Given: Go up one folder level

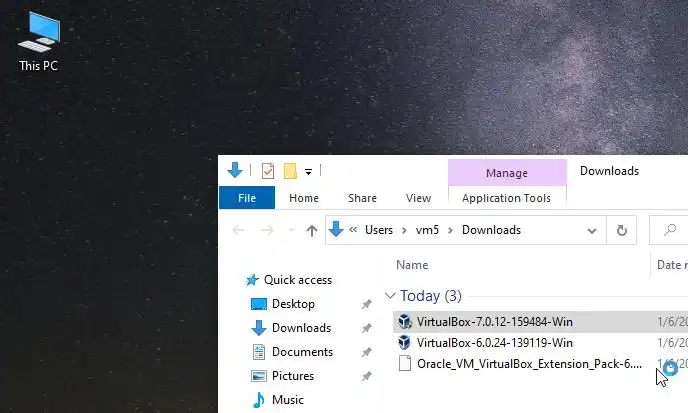Looking at the screenshot, I should [x=312, y=230].
